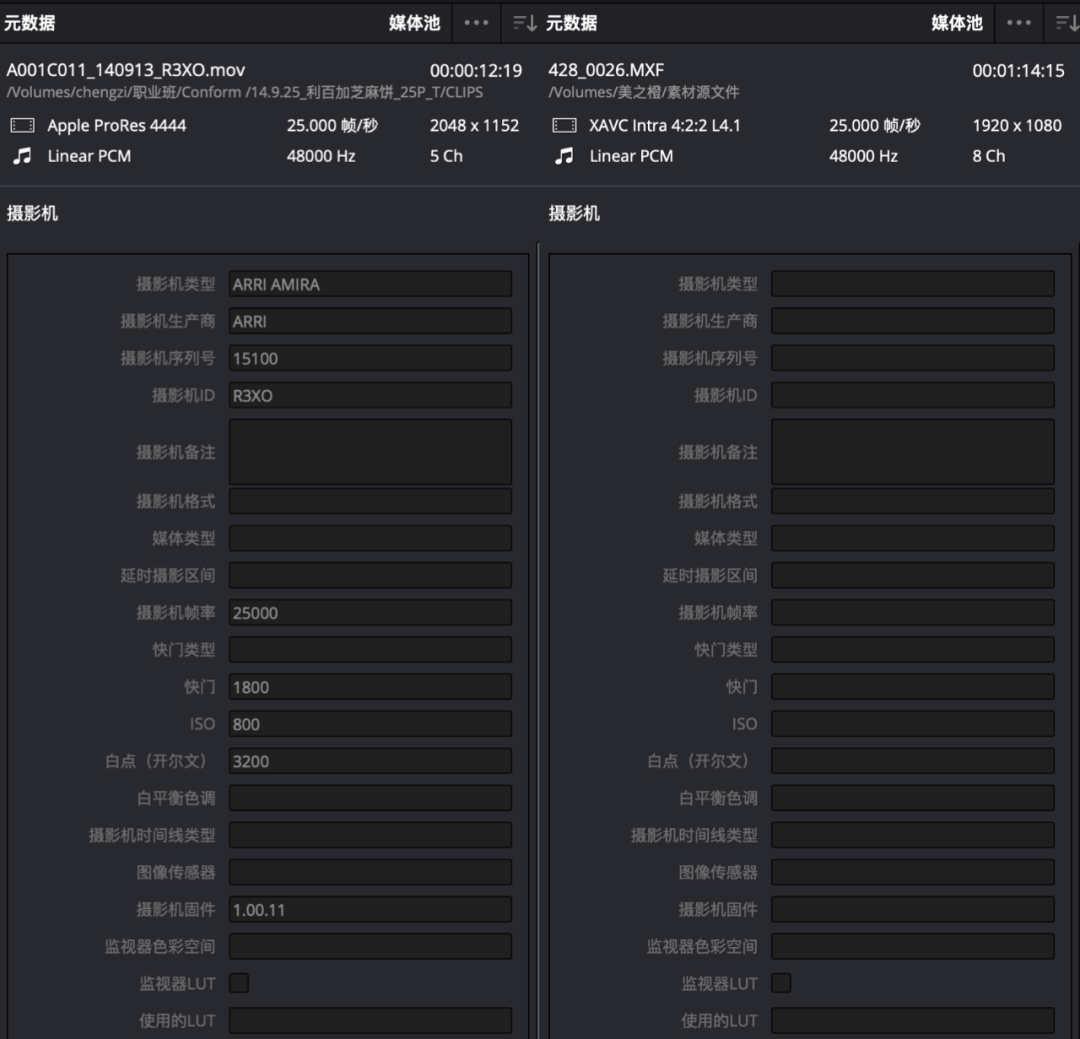Click the ISO field showing 800
Viewport: 1080px width, 1039px height.
click(370, 724)
